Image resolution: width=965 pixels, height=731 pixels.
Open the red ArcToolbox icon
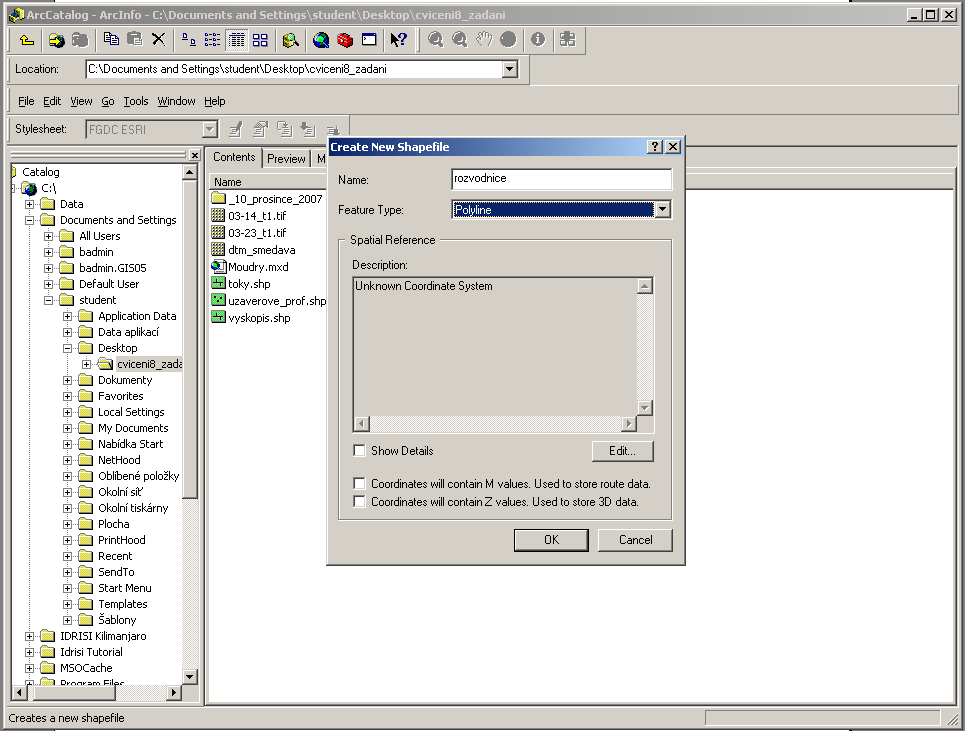(345, 40)
